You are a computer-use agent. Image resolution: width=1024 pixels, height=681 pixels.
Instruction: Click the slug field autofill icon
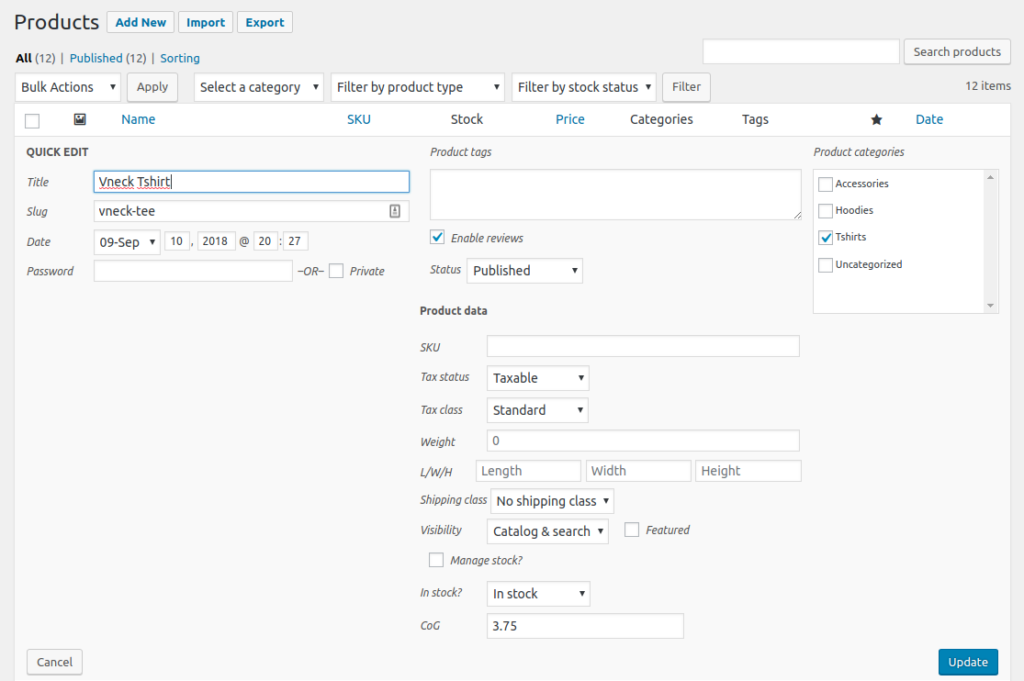click(x=394, y=211)
